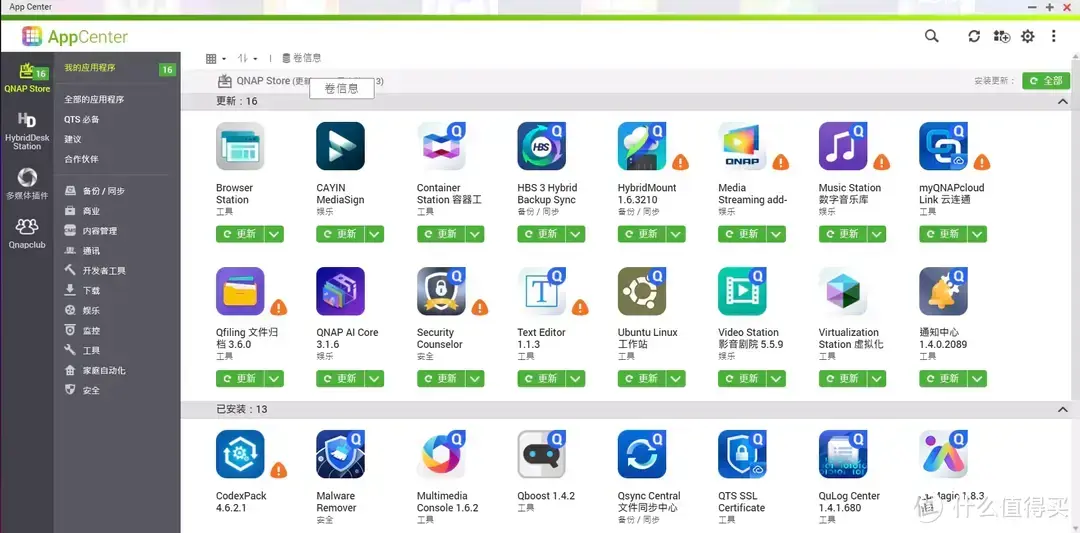Viewport: 1080px width, 533px height.
Task: Expand update options arrow for Text Editor
Action: pyautogui.click(x=576, y=379)
